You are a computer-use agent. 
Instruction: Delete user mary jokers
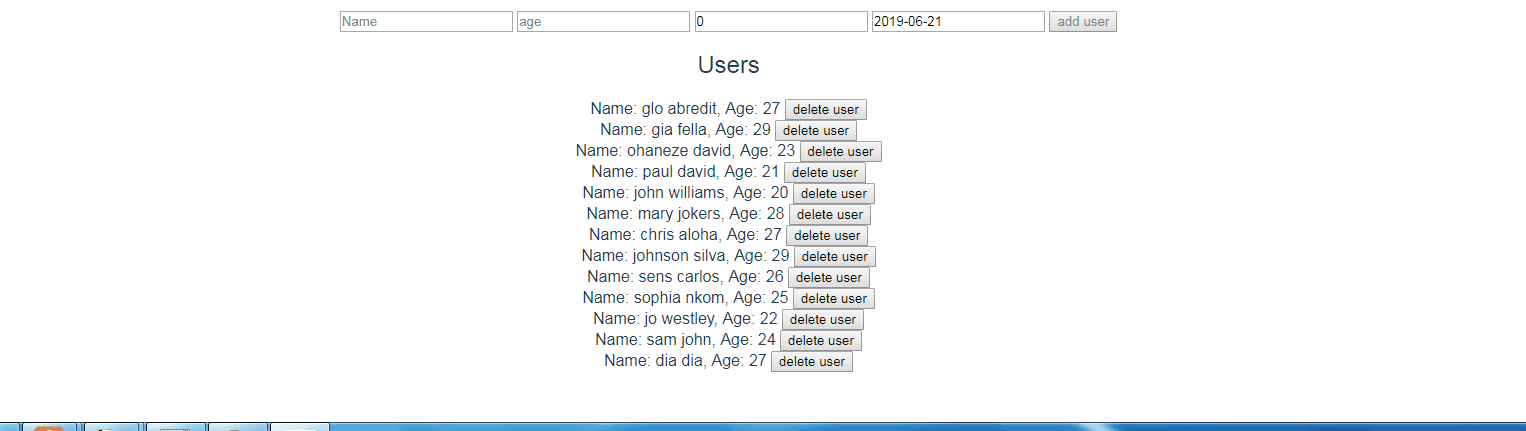[830, 215]
